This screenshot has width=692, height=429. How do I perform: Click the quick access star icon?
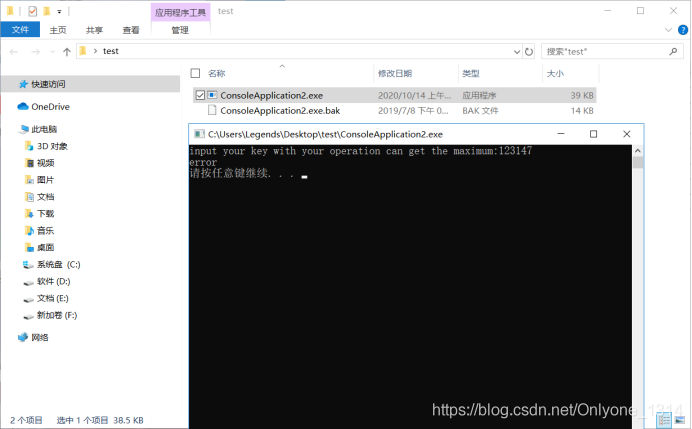click(x=23, y=84)
